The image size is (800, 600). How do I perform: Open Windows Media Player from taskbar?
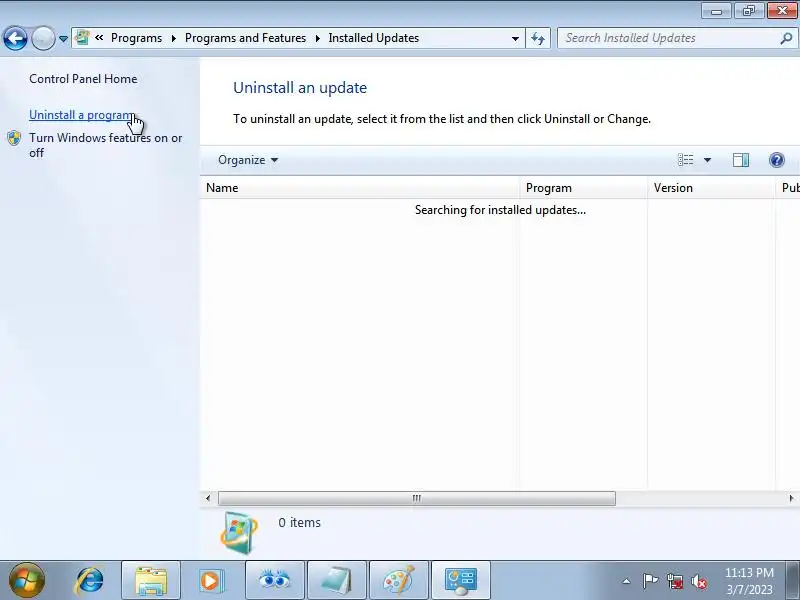[x=210, y=581]
